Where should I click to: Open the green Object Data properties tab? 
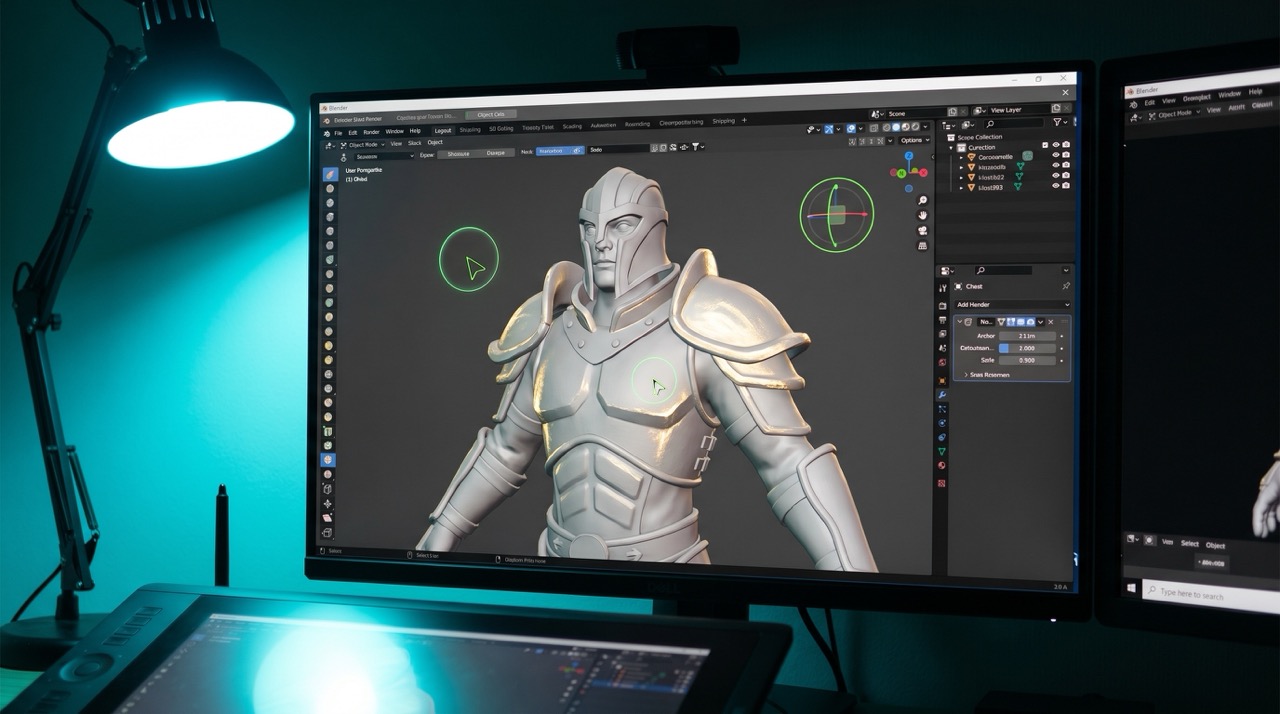click(x=942, y=452)
